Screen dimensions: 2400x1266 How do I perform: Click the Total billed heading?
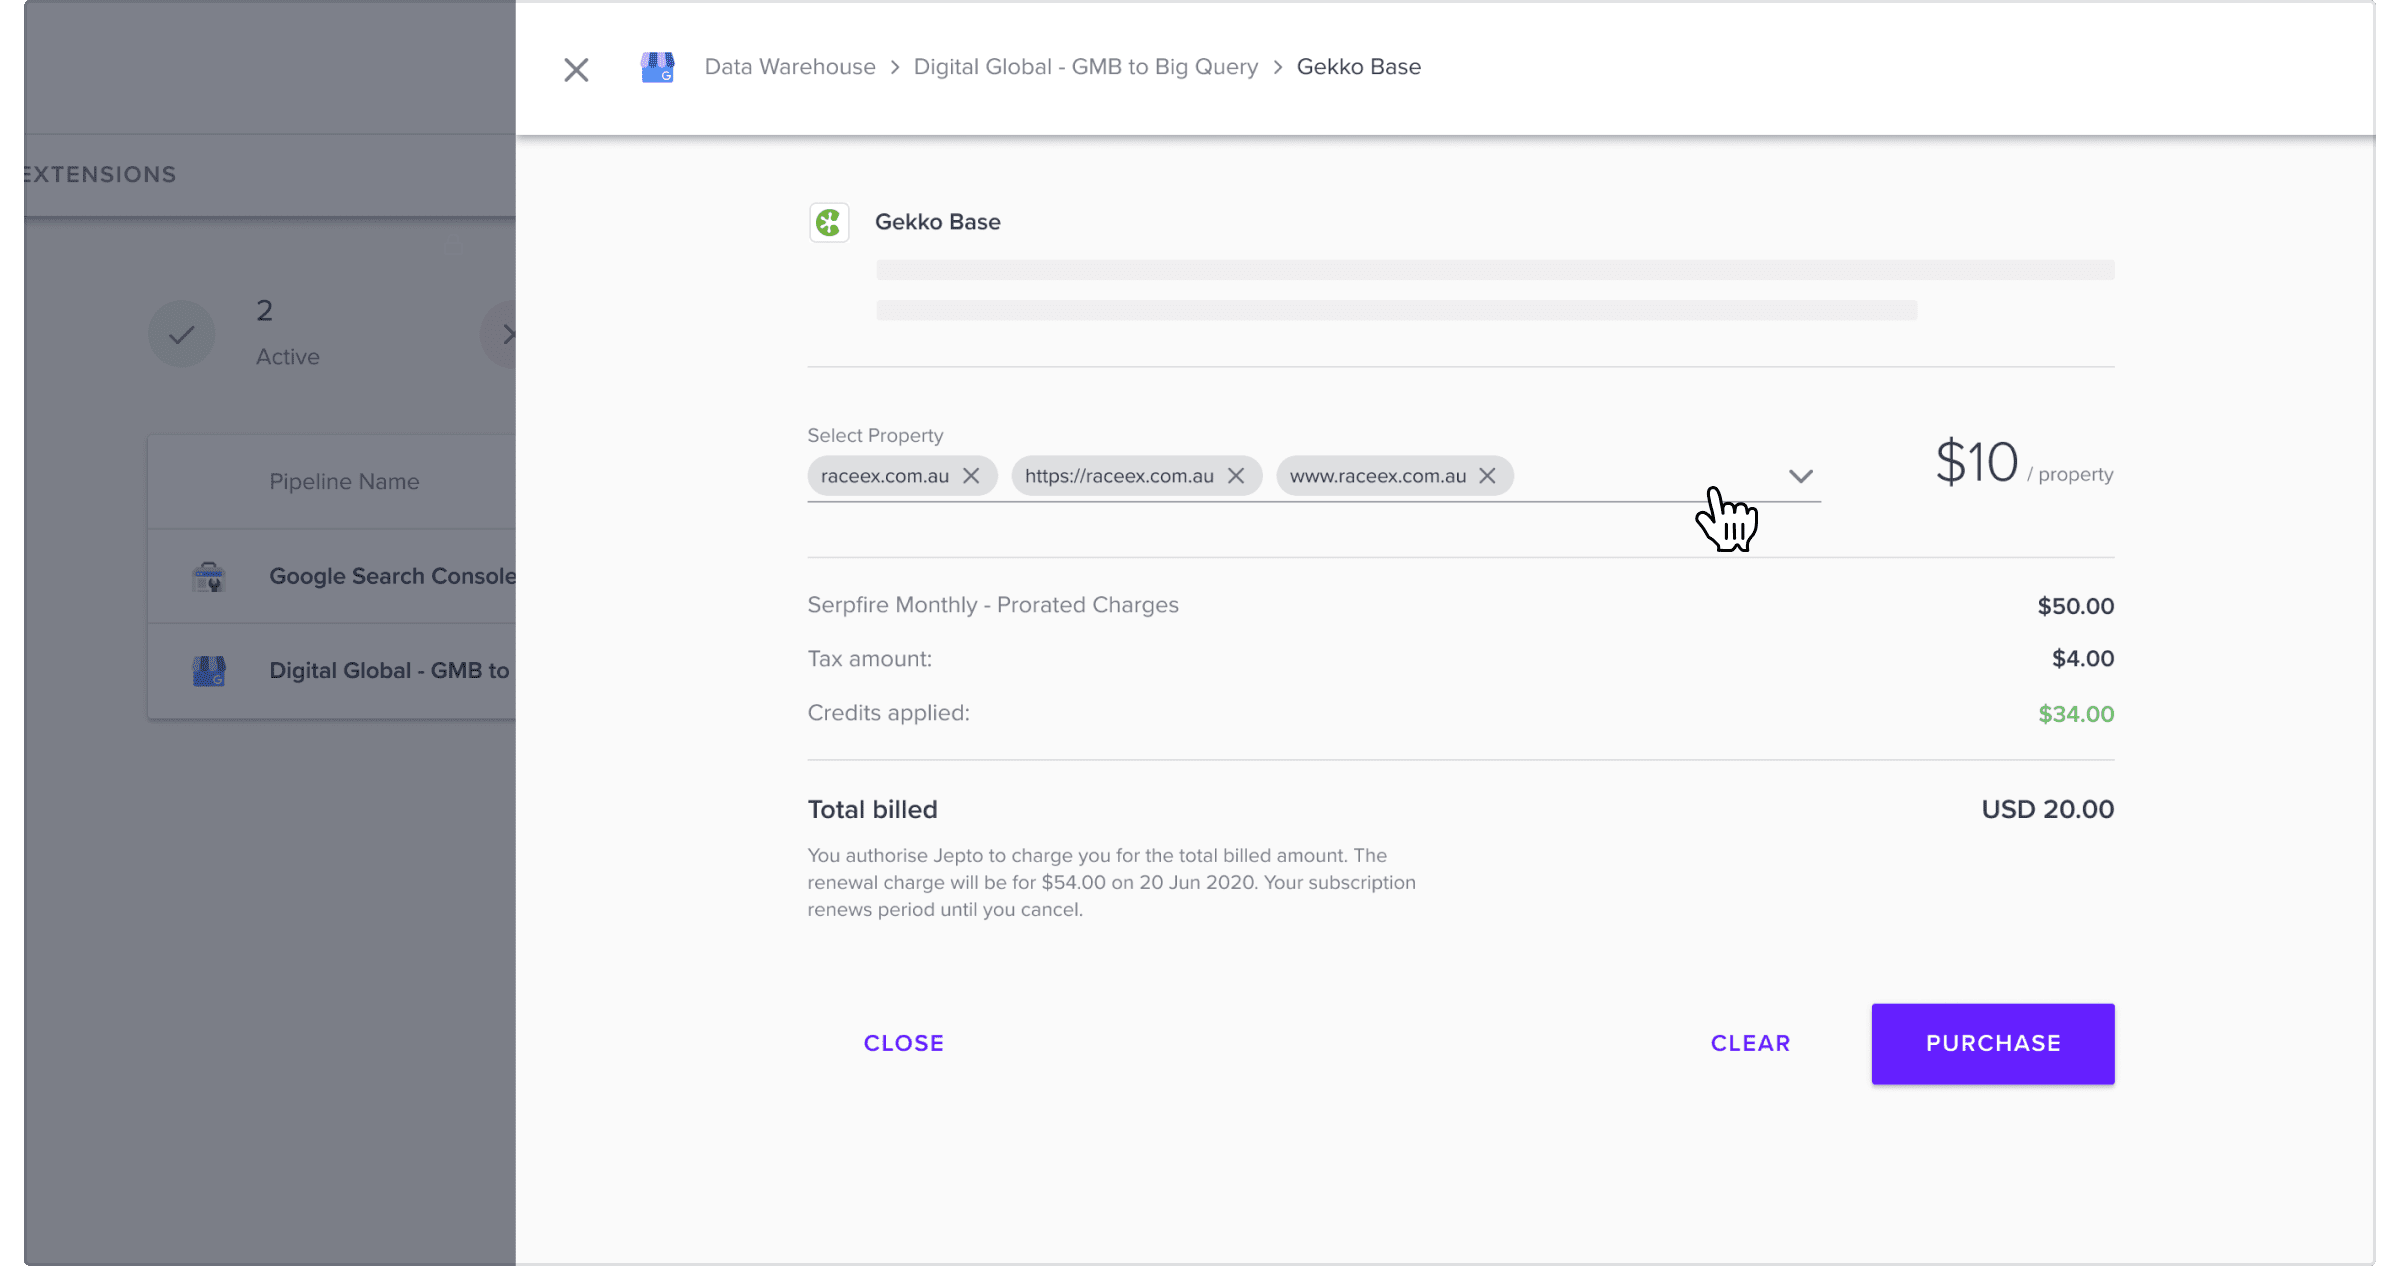(872, 809)
